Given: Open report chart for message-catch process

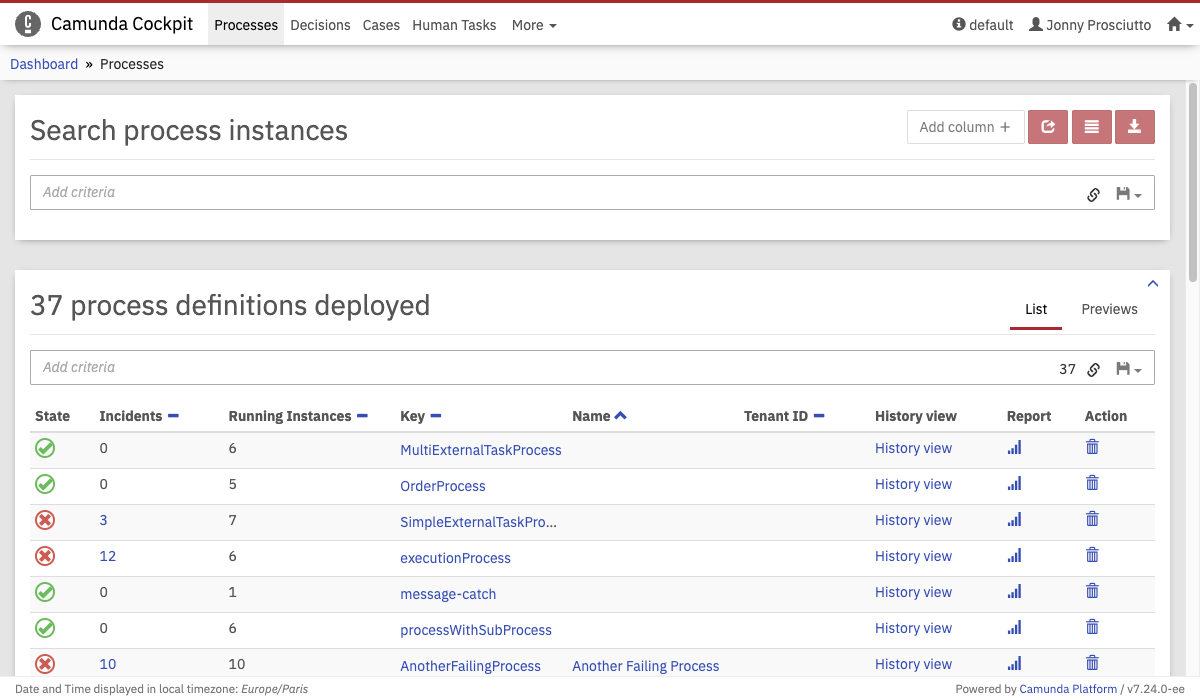Looking at the screenshot, I should pos(1014,592).
